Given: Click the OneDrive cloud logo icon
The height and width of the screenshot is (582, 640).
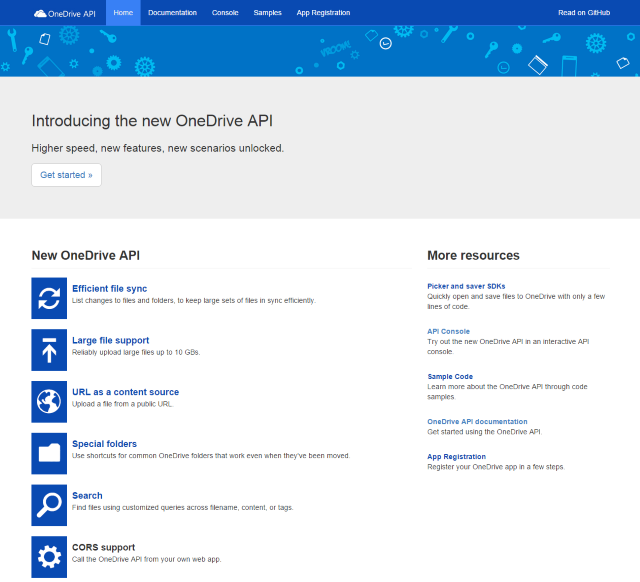Looking at the screenshot, I should [40, 13].
